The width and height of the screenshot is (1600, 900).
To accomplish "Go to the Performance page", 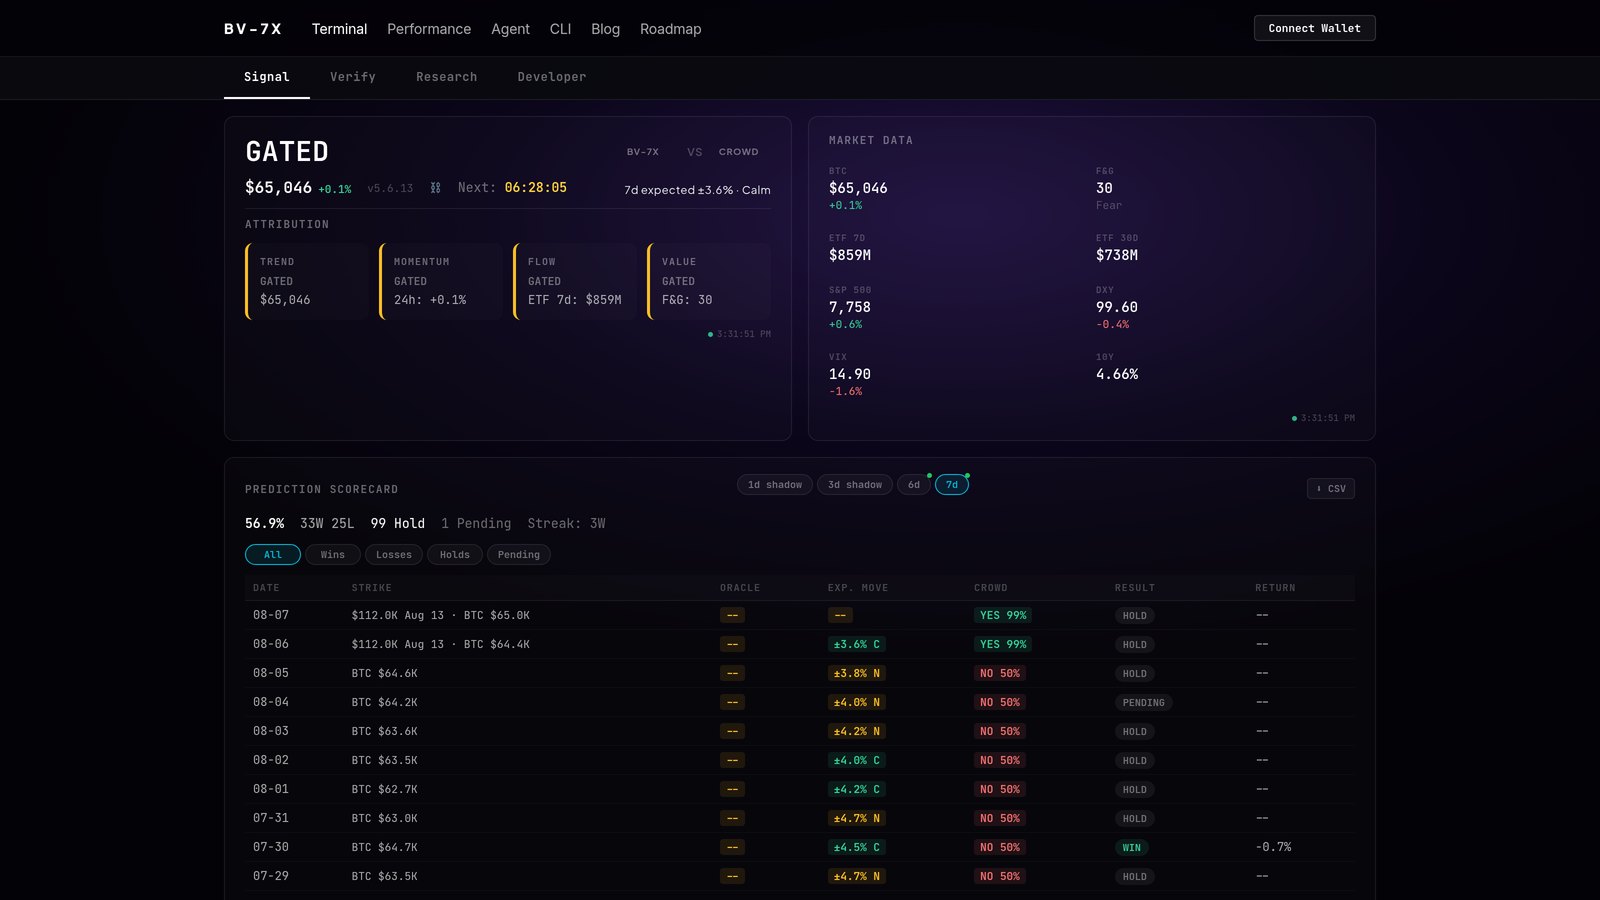I will coord(429,29).
